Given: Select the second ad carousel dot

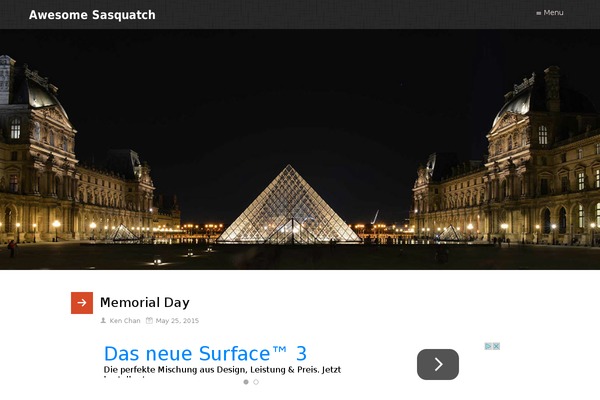Looking at the screenshot, I should [x=256, y=382].
